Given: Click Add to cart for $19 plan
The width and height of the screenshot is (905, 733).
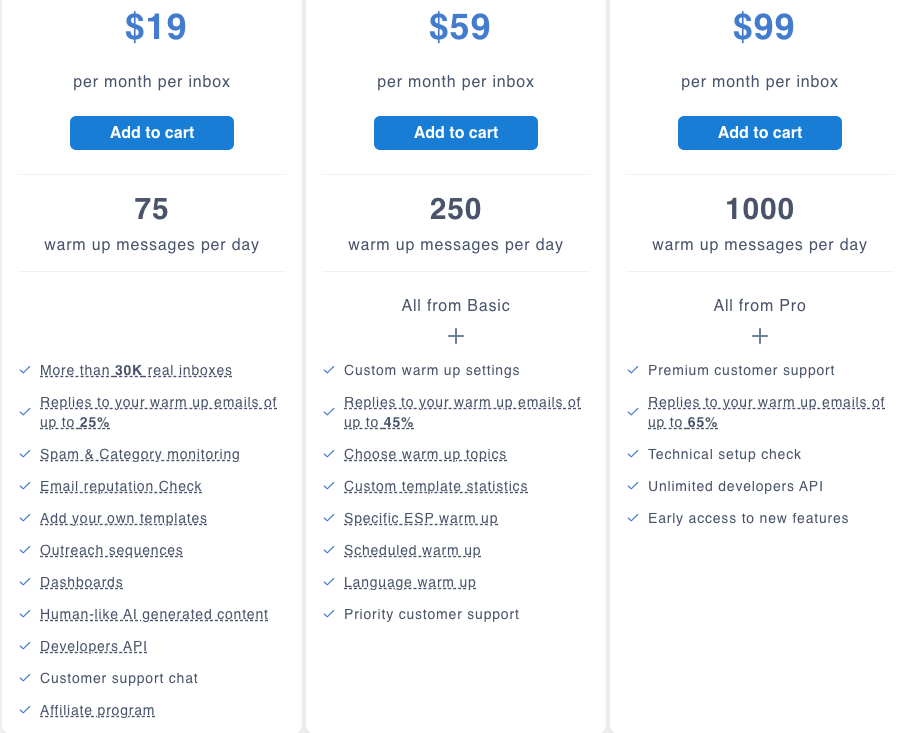Looking at the screenshot, I should pyautogui.click(x=152, y=133).
